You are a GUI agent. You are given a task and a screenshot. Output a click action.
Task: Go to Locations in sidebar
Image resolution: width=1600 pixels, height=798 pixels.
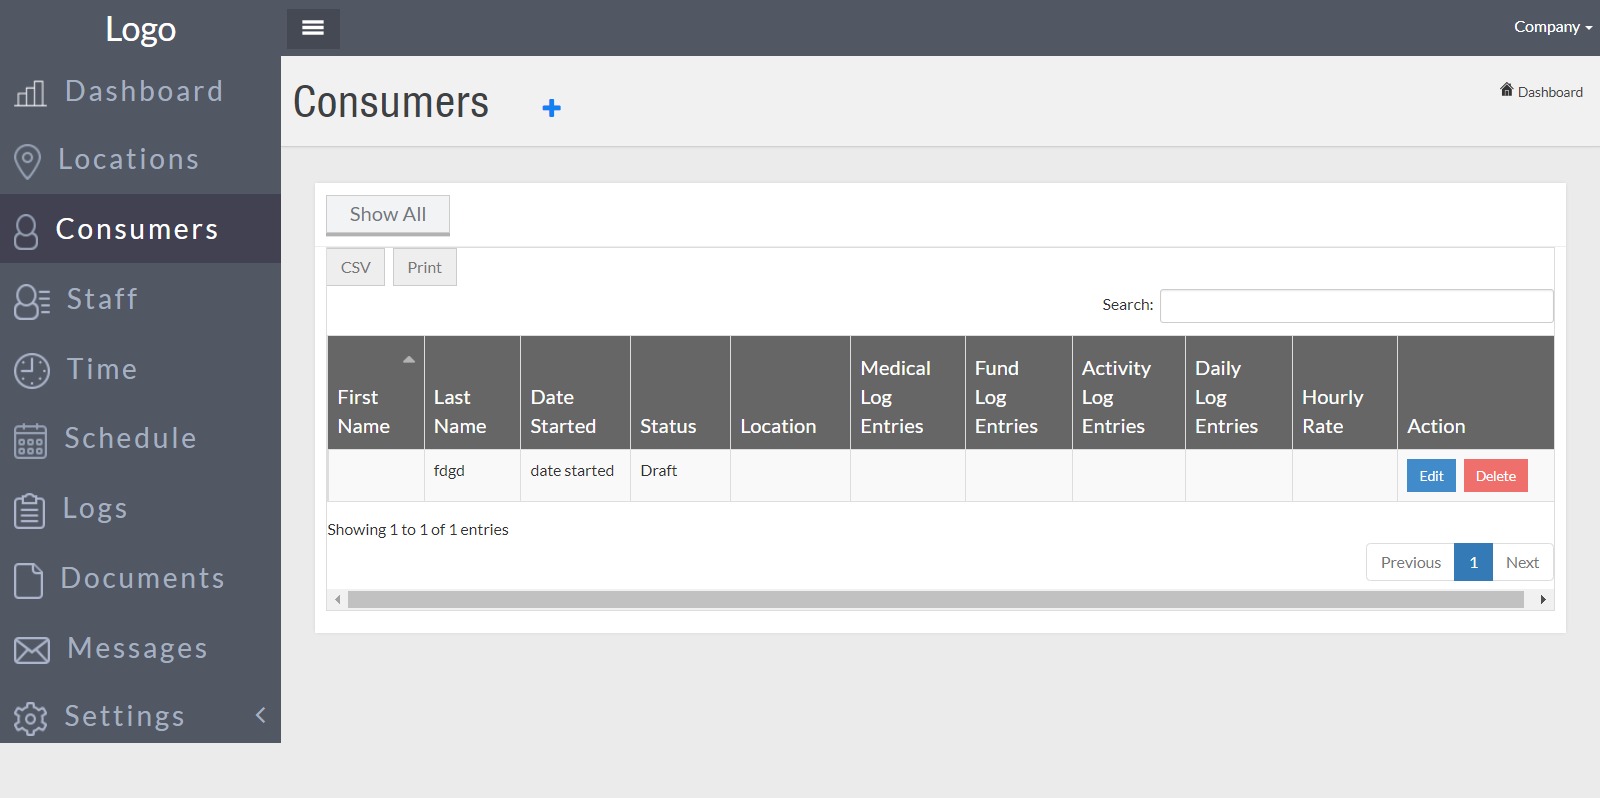pyautogui.click(x=140, y=159)
